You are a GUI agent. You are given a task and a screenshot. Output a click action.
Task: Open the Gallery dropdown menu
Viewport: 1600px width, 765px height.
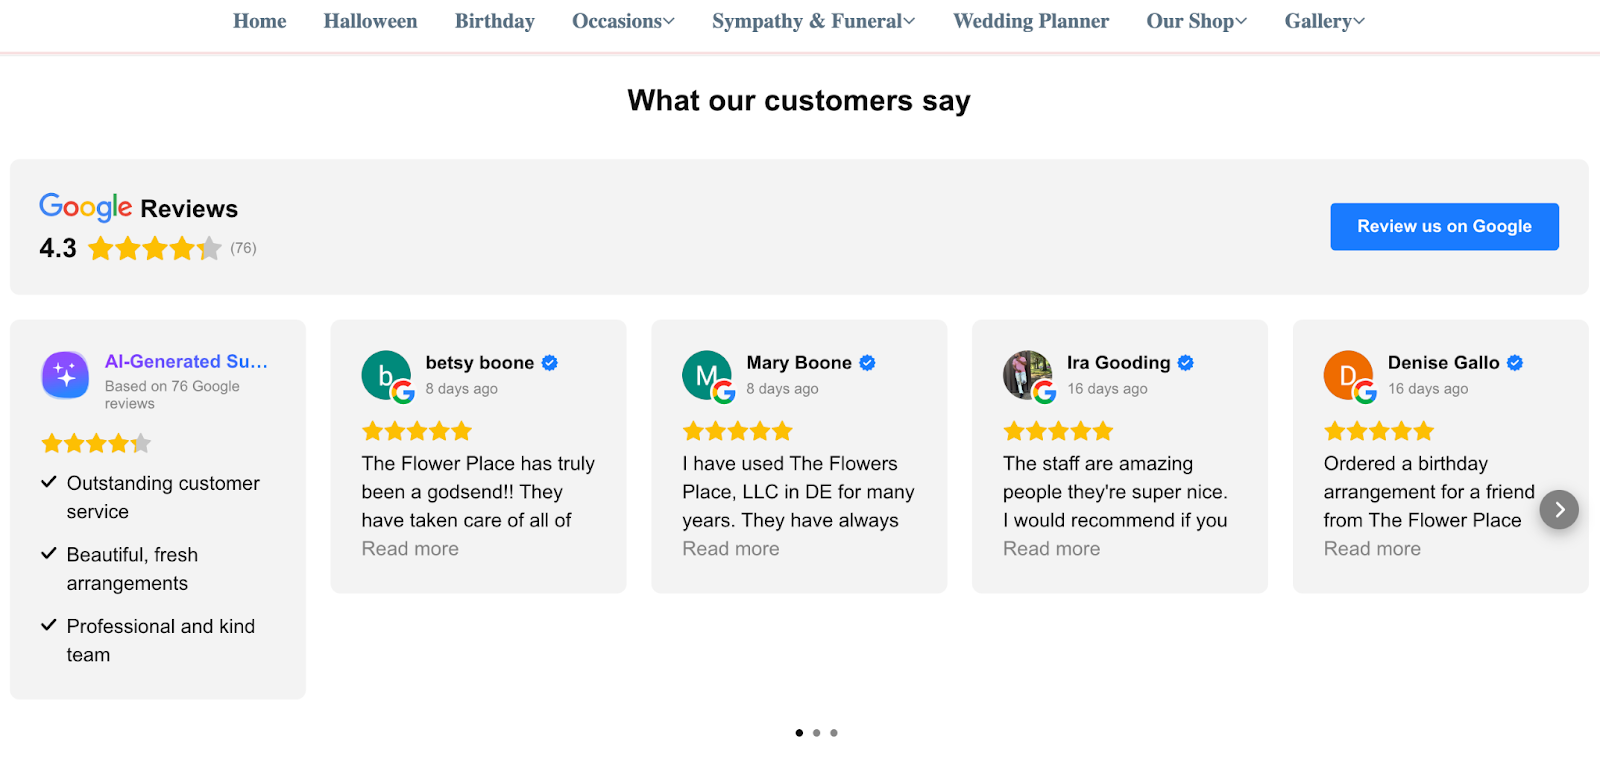[1324, 21]
